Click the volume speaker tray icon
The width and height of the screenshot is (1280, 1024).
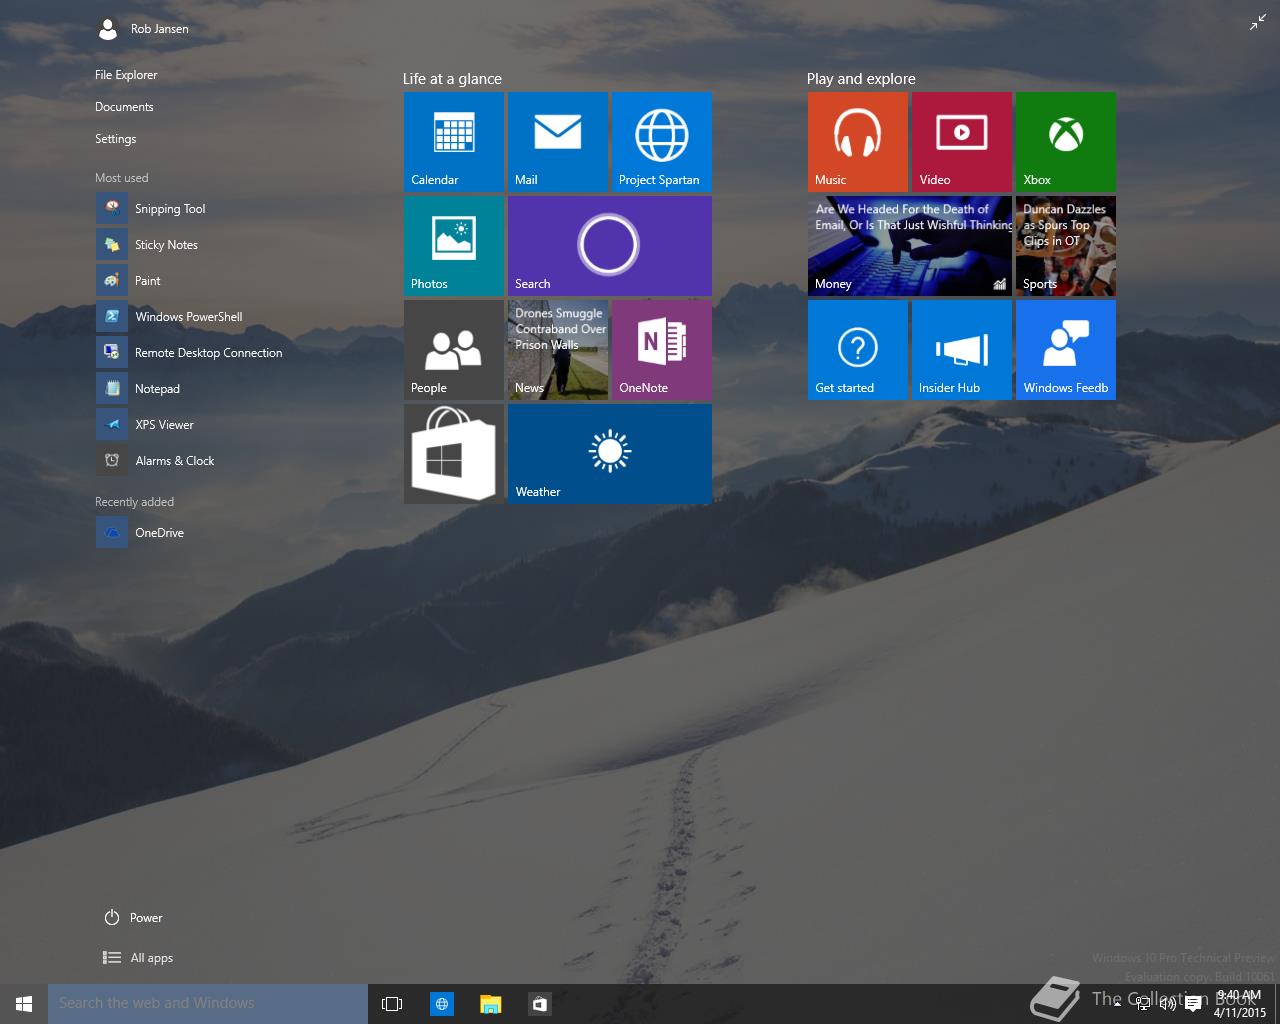click(x=1167, y=1004)
